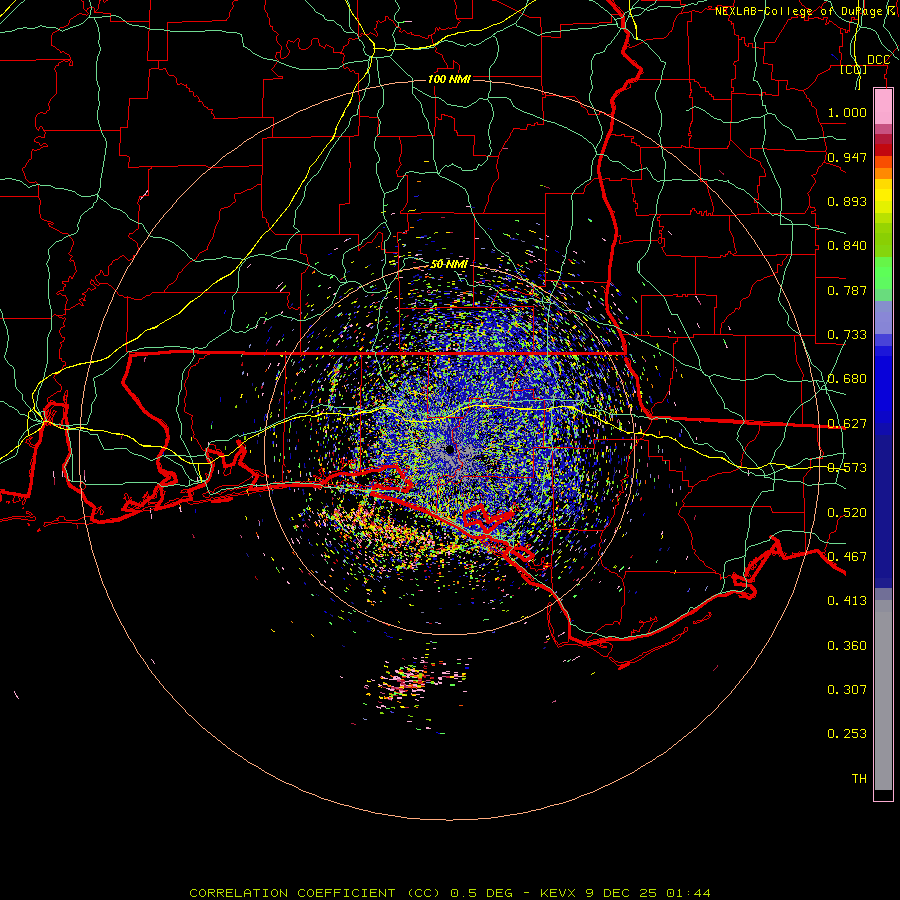Click the DCC product label
Image resolution: width=900 pixels, height=900 pixels.
[878, 60]
